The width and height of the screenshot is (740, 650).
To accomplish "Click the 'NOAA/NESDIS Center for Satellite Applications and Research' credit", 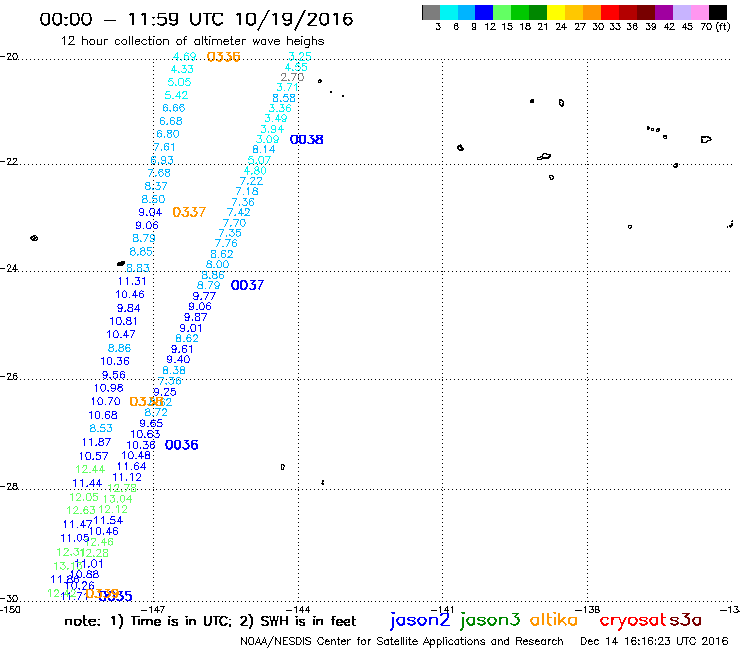I will pos(402,641).
